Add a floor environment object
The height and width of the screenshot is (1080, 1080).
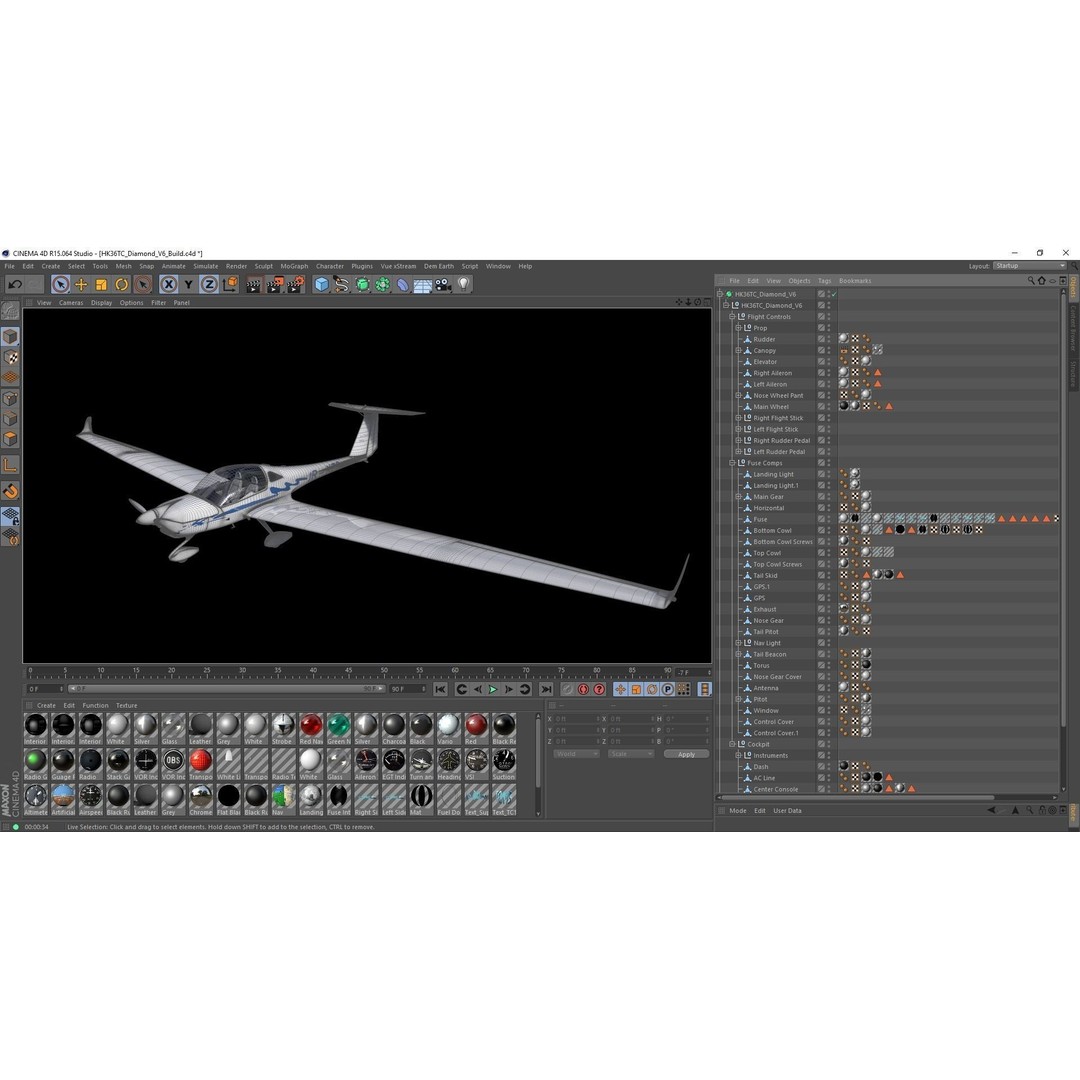coord(423,285)
